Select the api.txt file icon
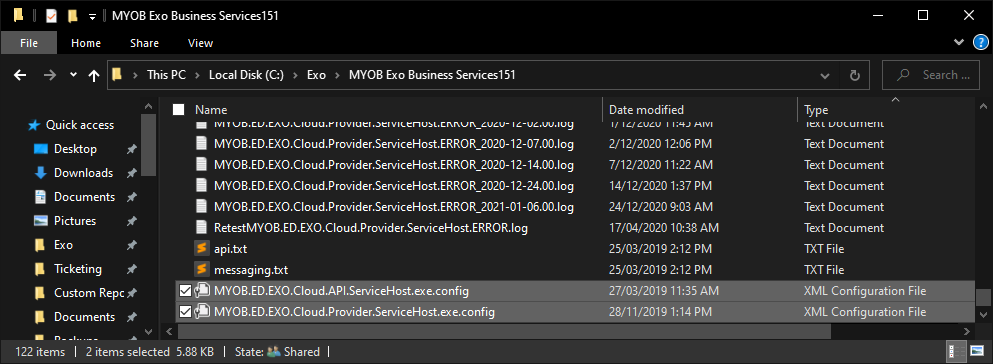 (201, 249)
